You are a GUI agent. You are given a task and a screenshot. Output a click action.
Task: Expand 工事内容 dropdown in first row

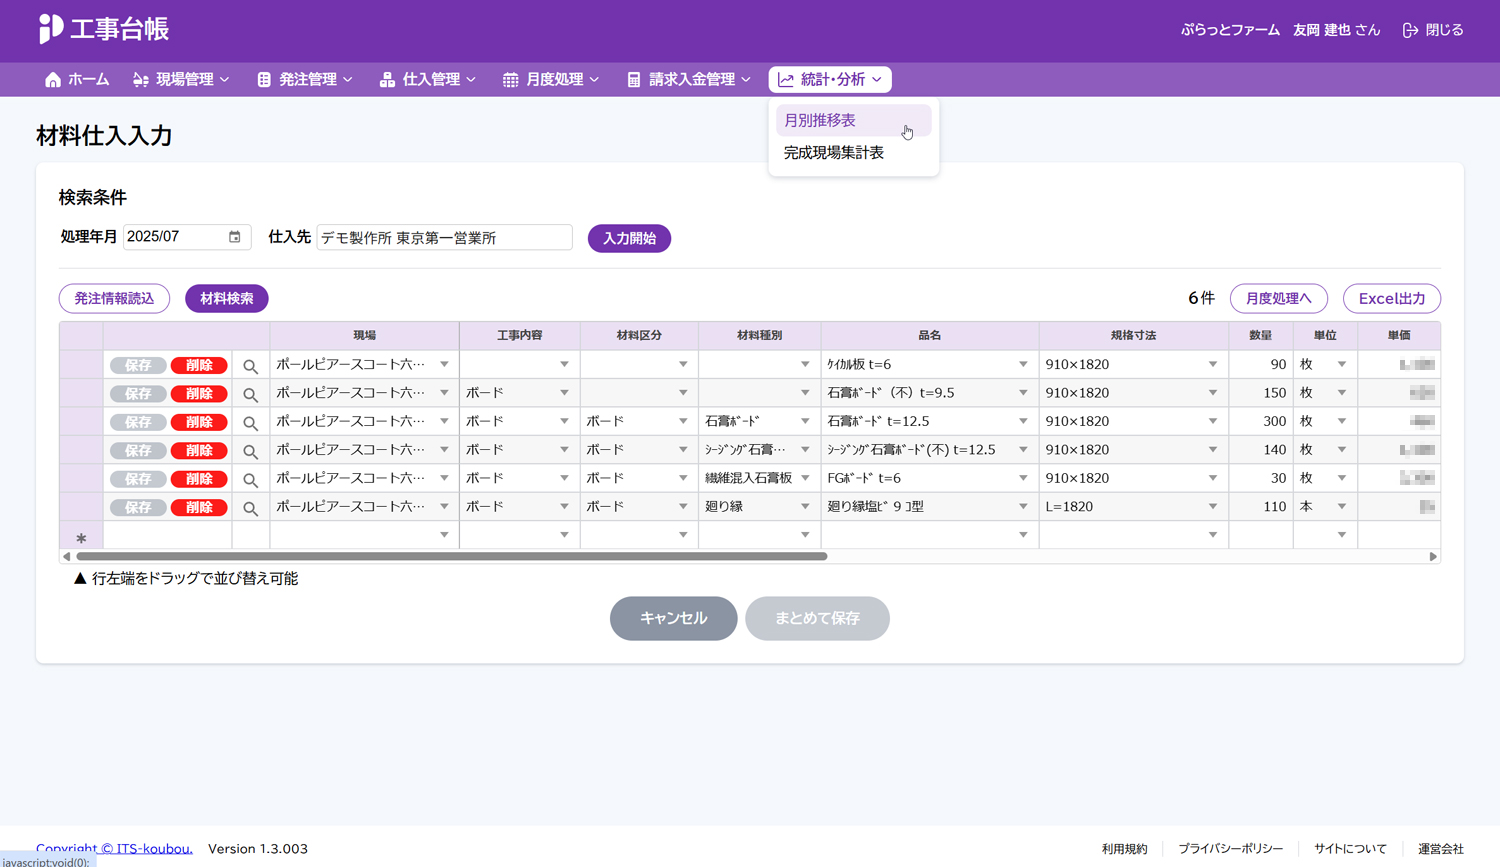pos(564,365)
